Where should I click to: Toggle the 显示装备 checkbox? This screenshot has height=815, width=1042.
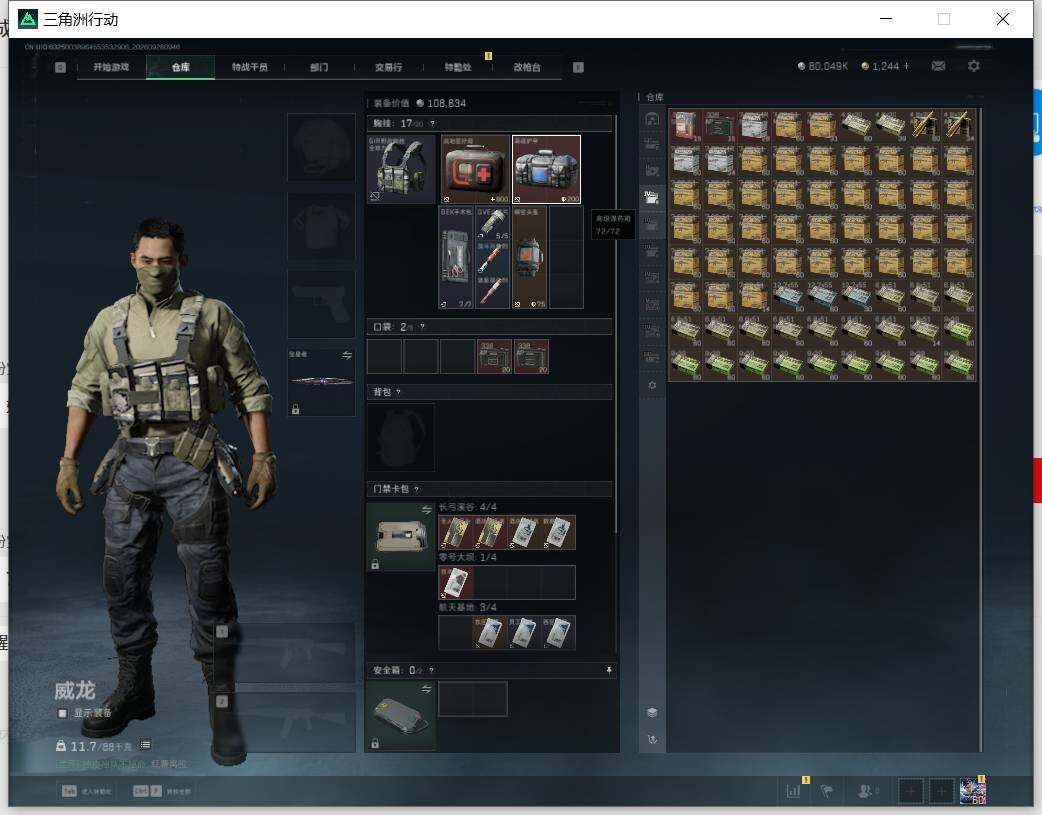(x=62, y=713)
